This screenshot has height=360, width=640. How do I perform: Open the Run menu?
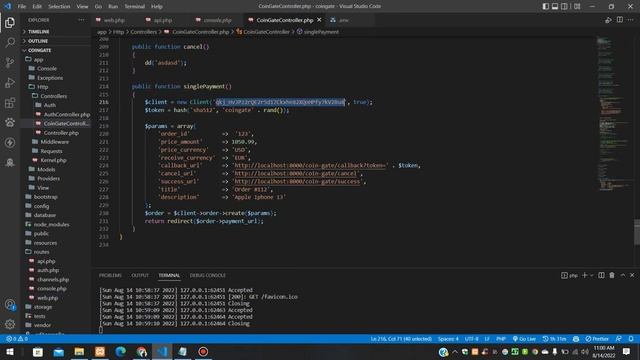point(113,6)
